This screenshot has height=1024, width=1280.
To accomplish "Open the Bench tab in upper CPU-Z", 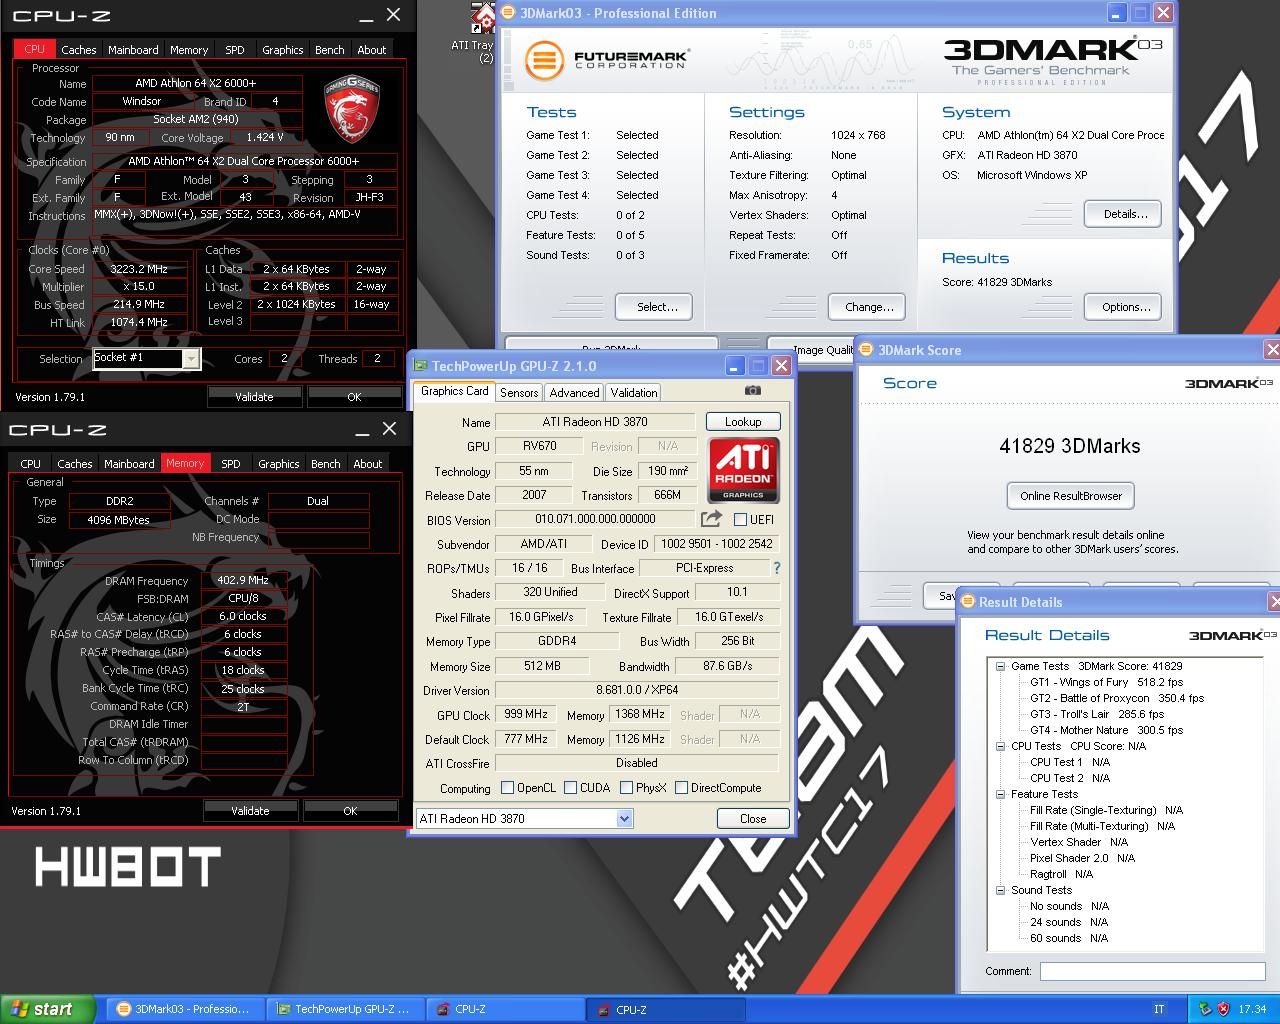I will point(330,49).
